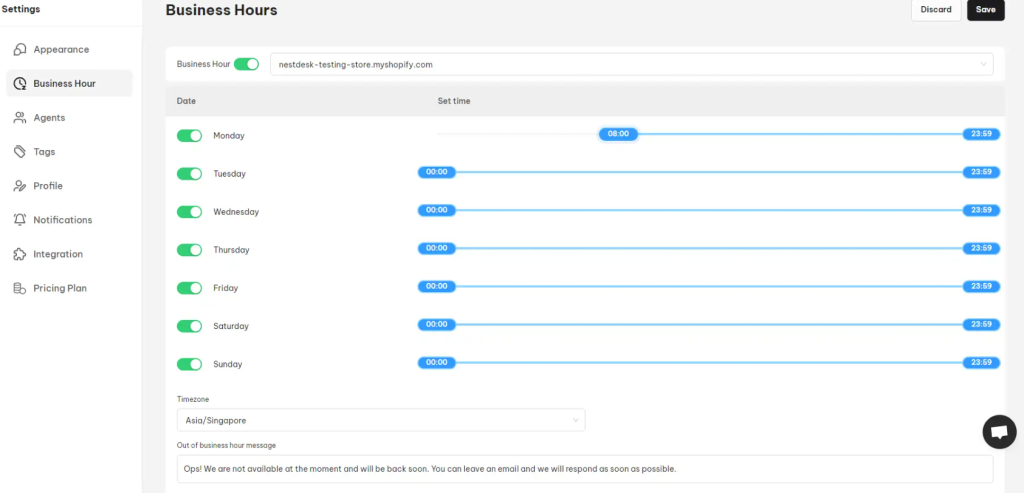Open Appearance settings

point(69,50)
